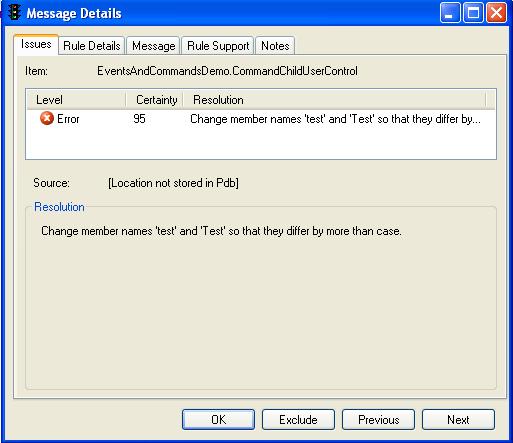Click the traffic light app icon in title bar
Image resolution: width=513 pixels, height=443 pixels.
tap(14, 13)
